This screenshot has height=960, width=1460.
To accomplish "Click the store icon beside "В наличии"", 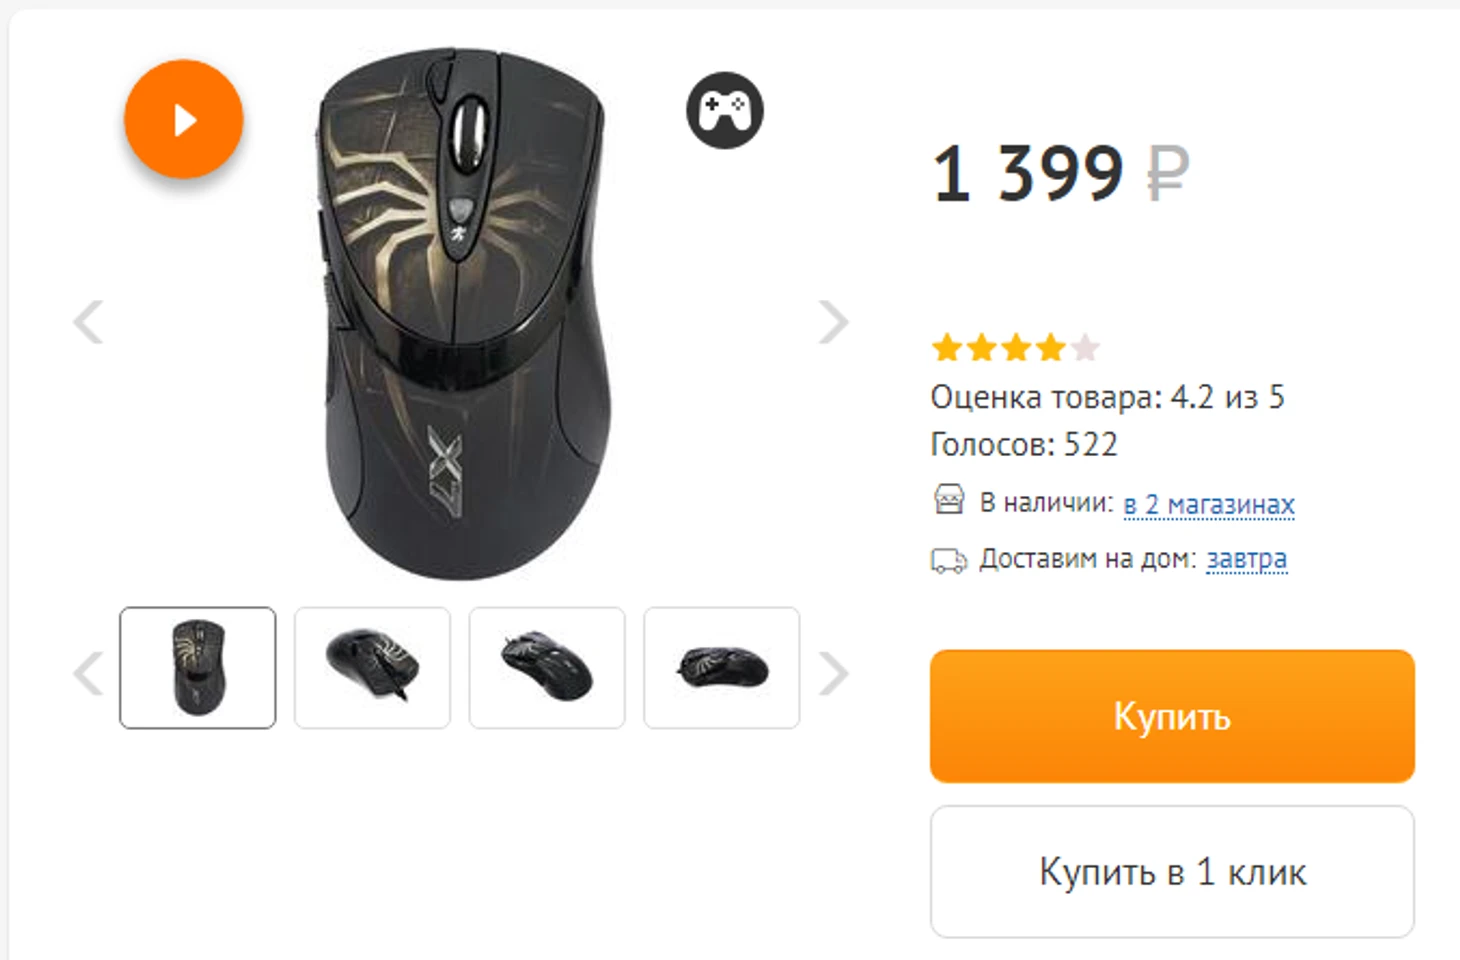I will click(x=949, y=499).
